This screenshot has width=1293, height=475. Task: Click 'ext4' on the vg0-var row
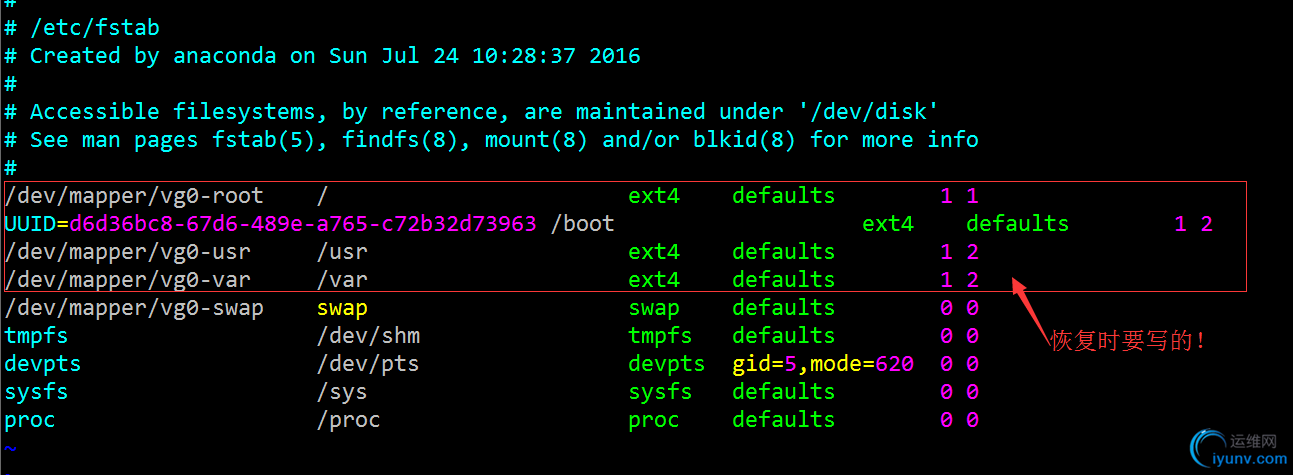click(654, 280)
